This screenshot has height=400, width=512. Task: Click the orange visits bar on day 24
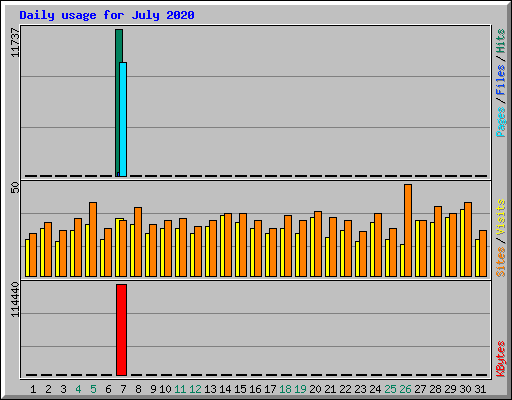(x=378, y=245)
